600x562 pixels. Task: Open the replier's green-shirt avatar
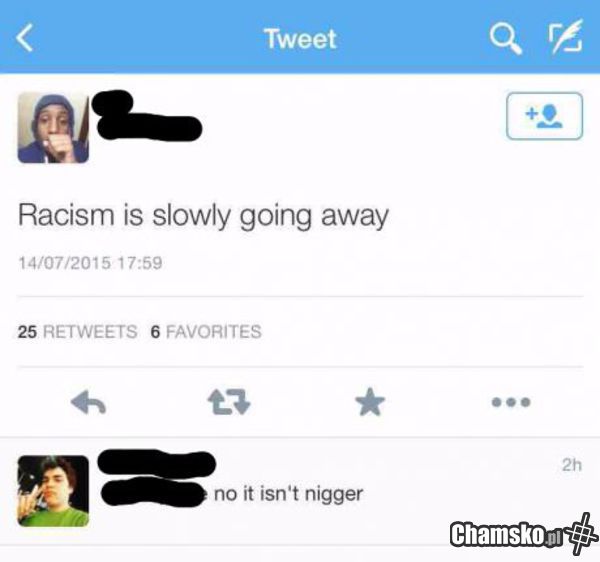53,491
